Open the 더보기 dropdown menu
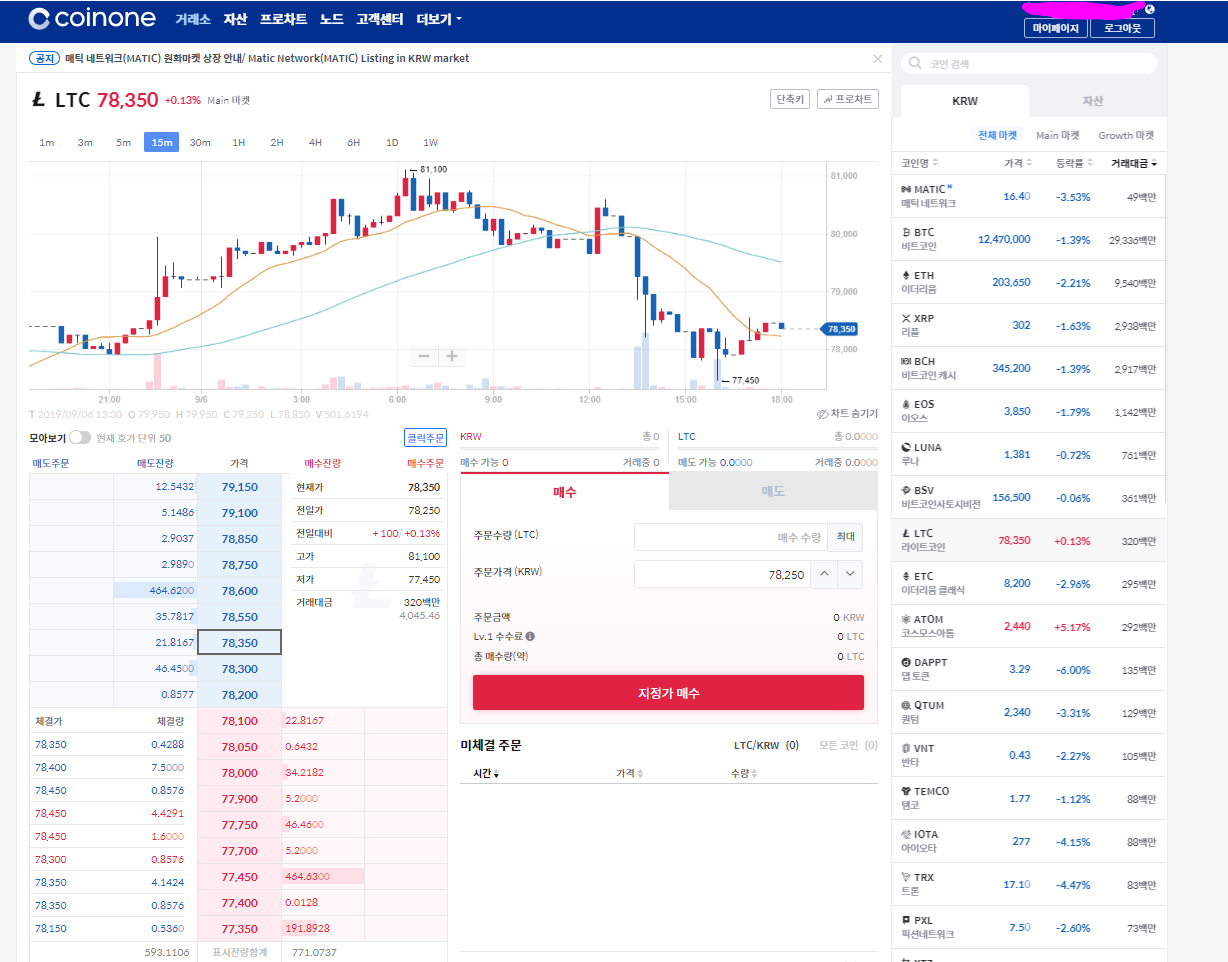 point(439,19)
